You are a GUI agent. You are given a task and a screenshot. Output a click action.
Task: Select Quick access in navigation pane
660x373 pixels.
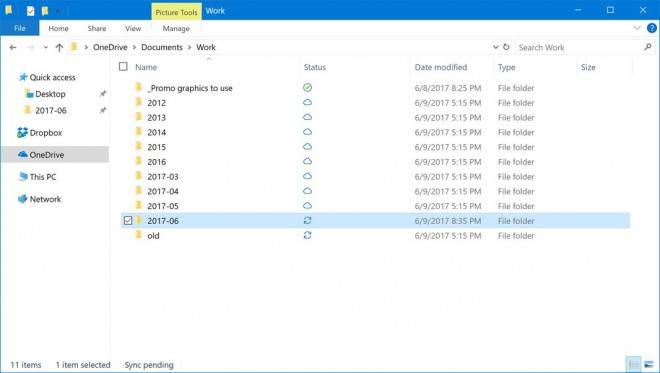(52, 77)
